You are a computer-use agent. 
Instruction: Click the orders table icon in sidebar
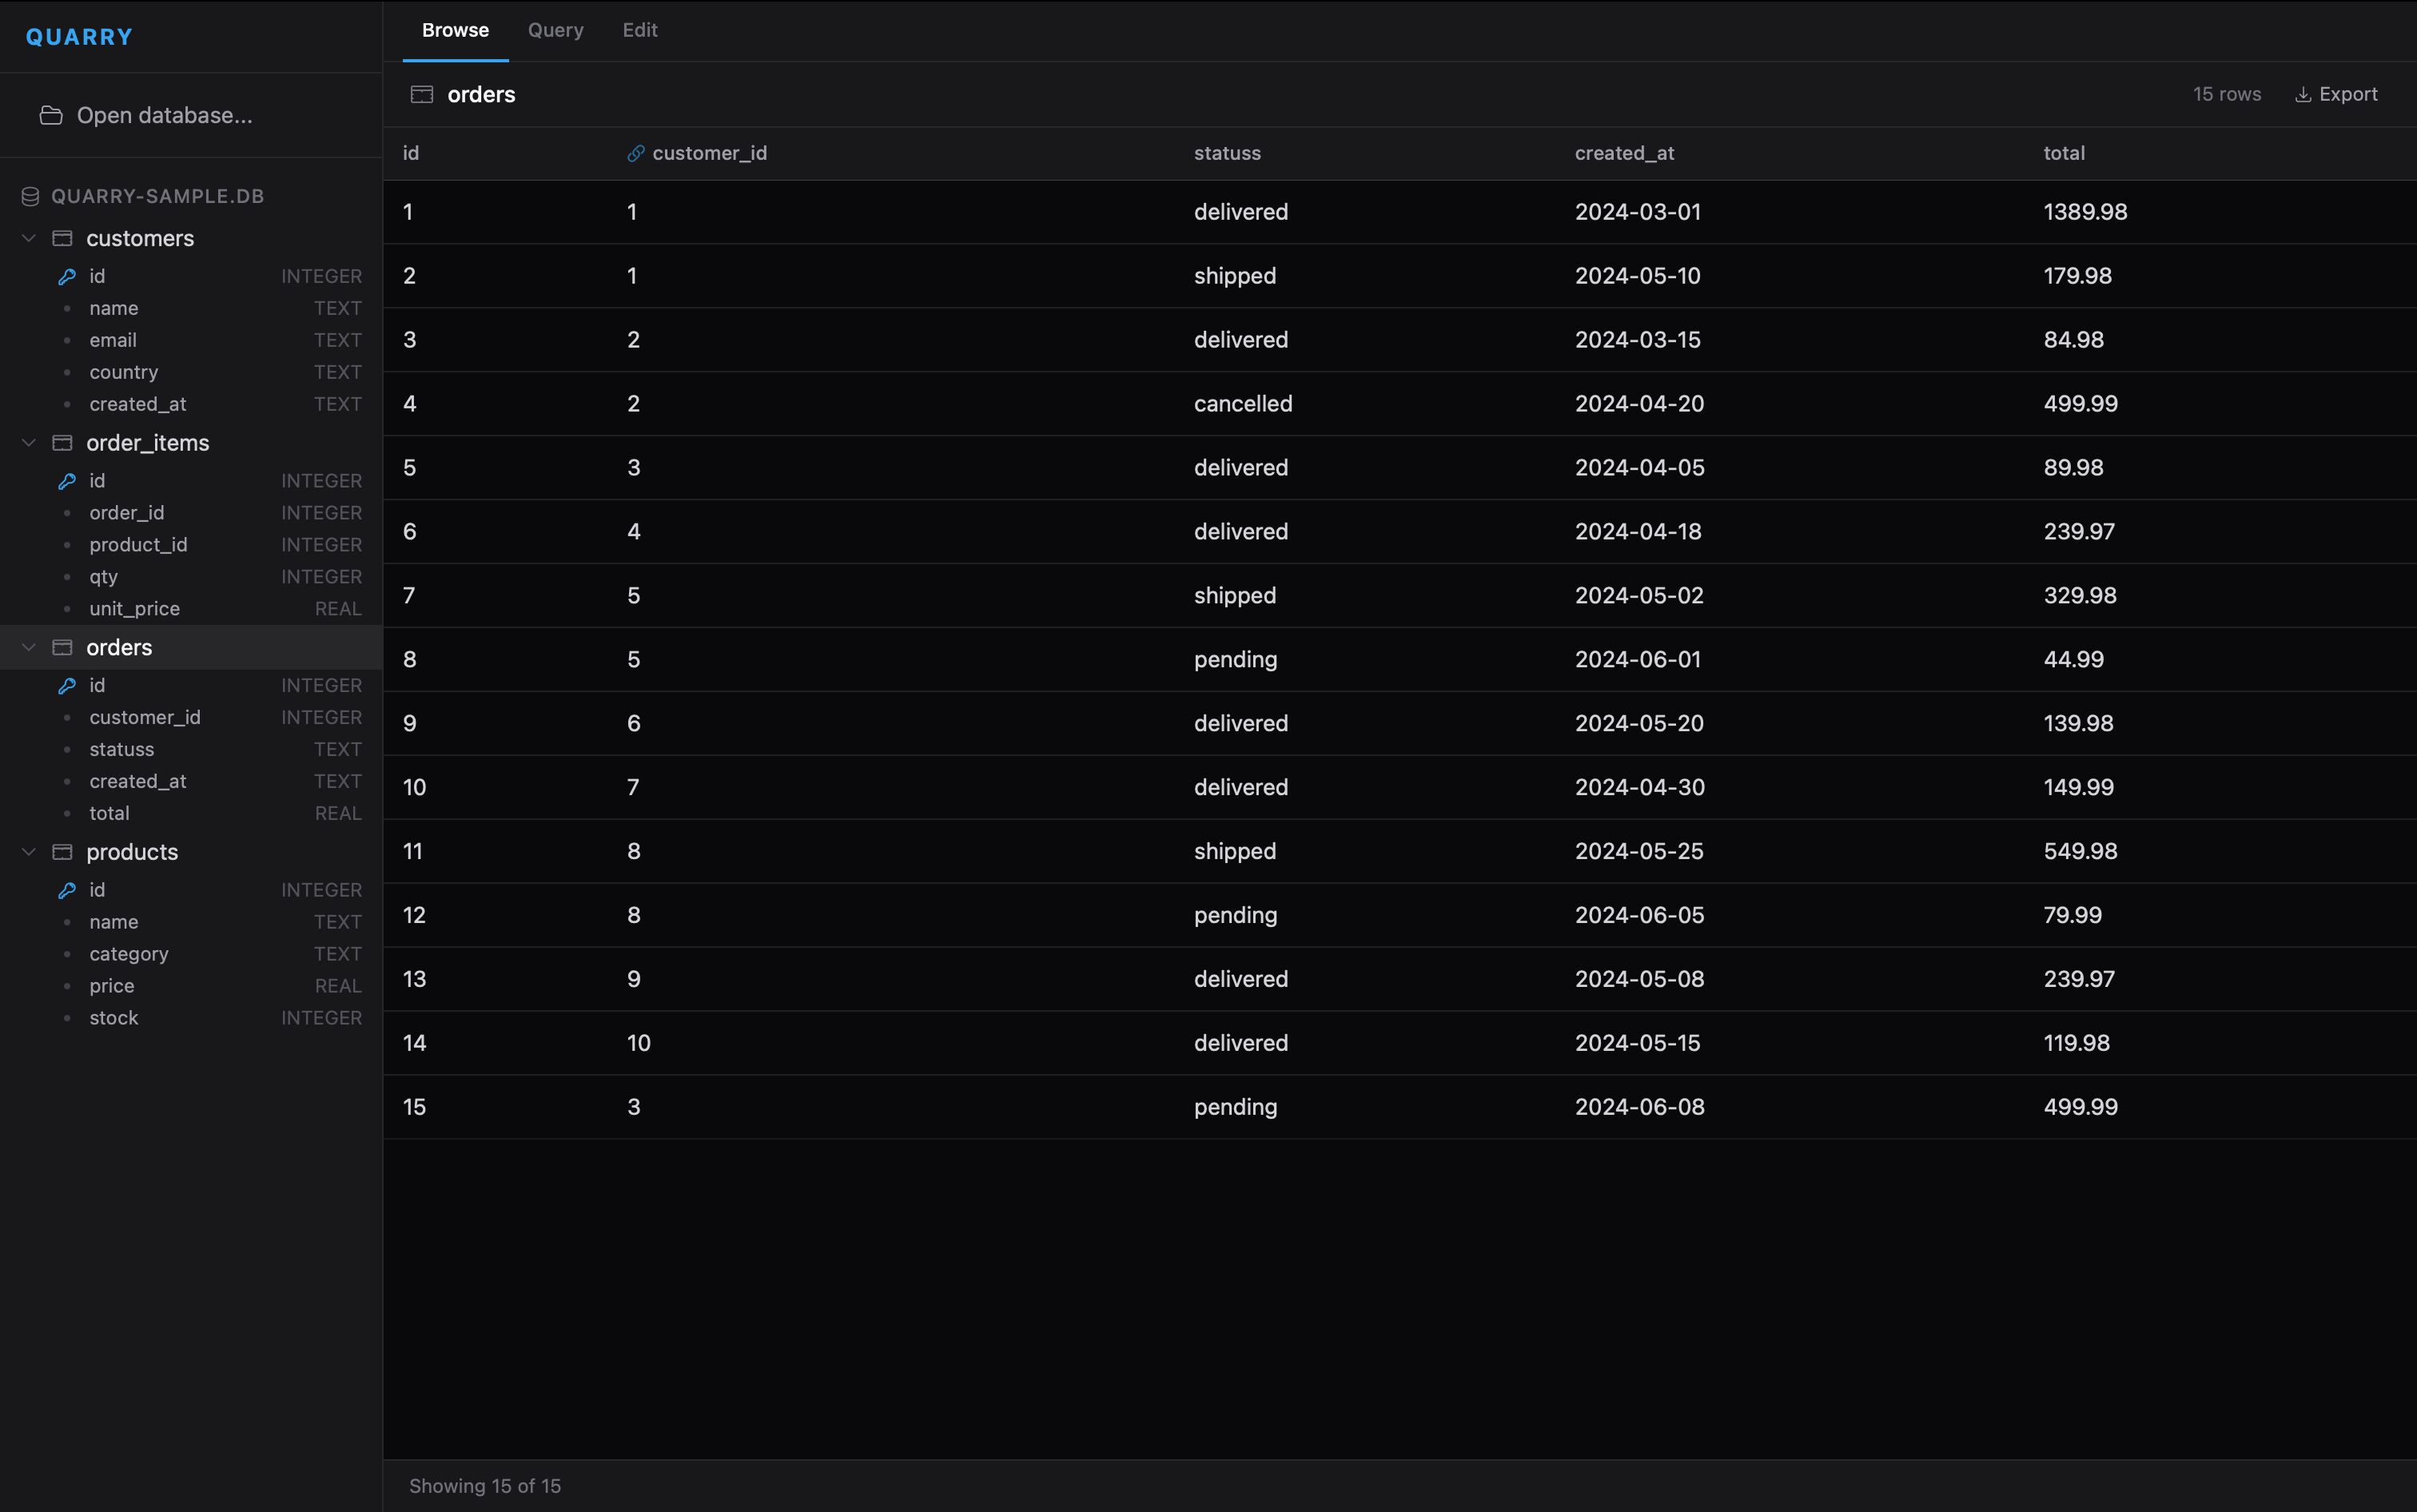point(62,647)
